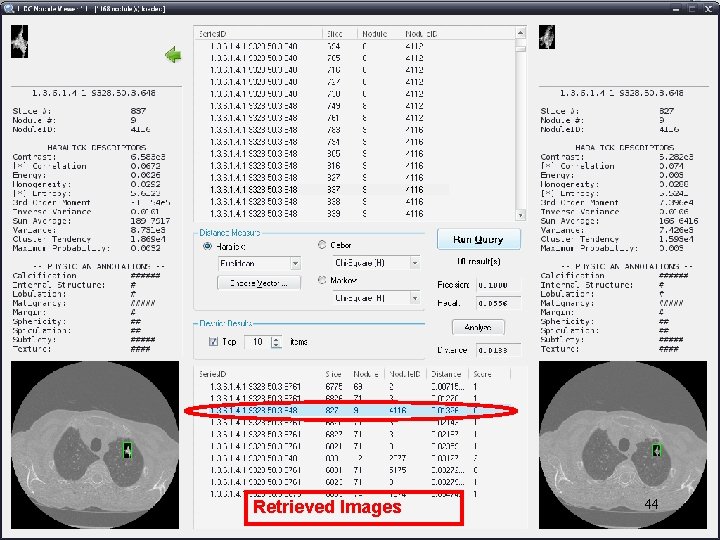Select the query list row with Slice 805

pyautogui.click(x=321, y=154)
